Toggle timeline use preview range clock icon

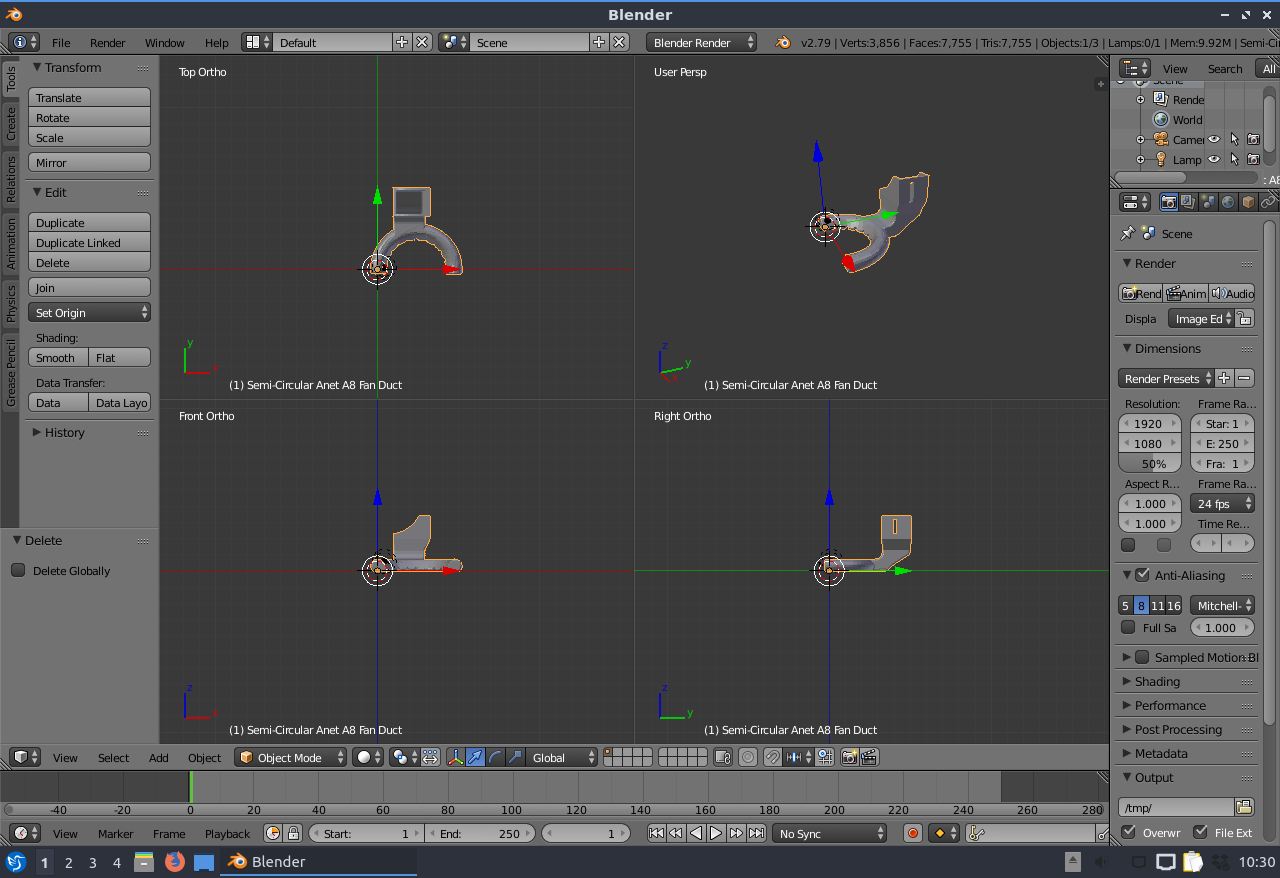[x=273, y=833]
